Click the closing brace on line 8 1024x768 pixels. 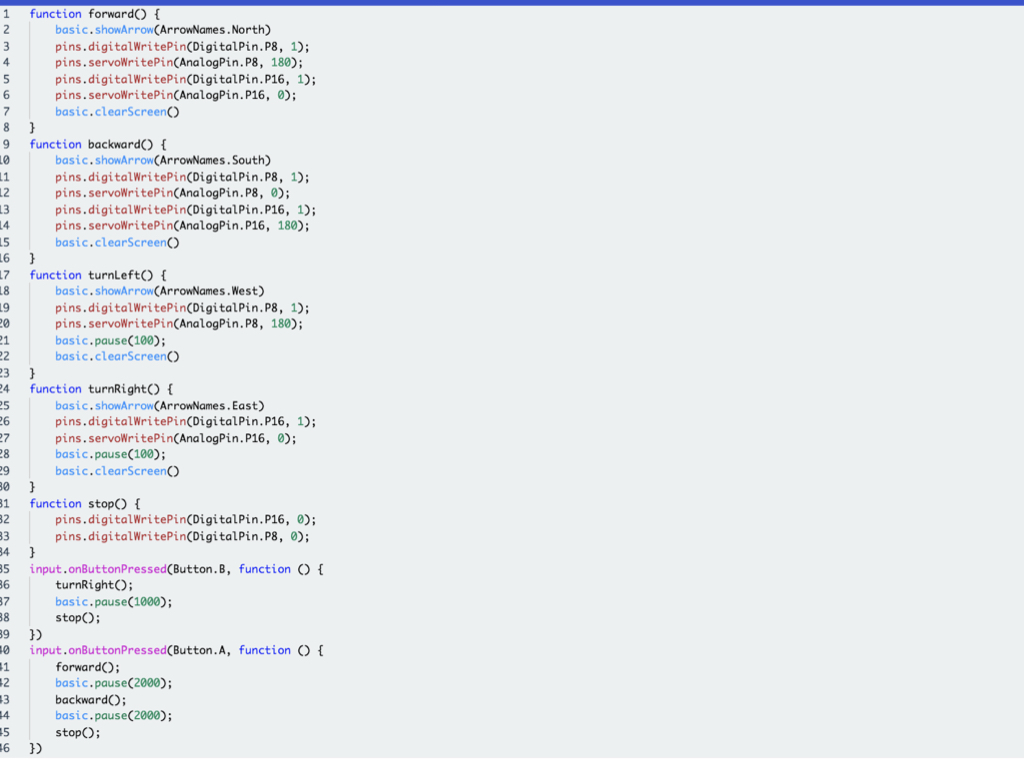[32, 128]
